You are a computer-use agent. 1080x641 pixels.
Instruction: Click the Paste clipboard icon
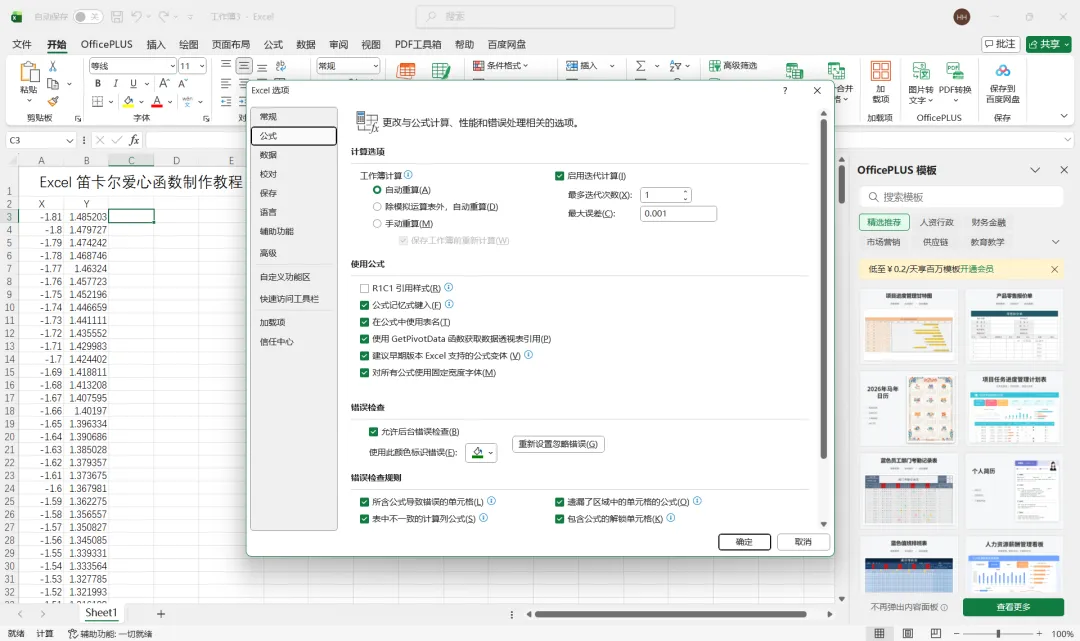29,72
